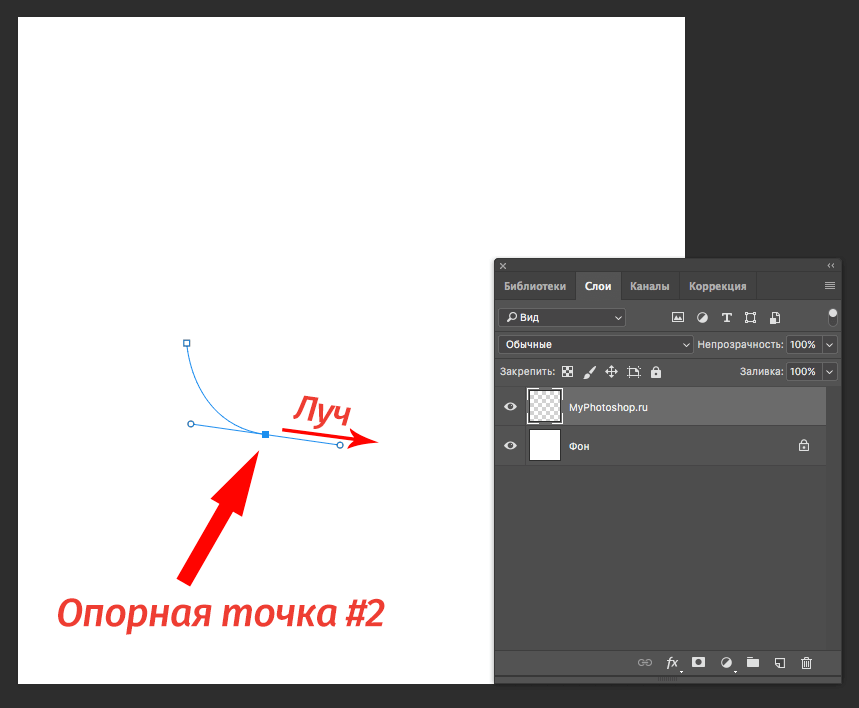Hide the Фон layer

pos(510,445)
